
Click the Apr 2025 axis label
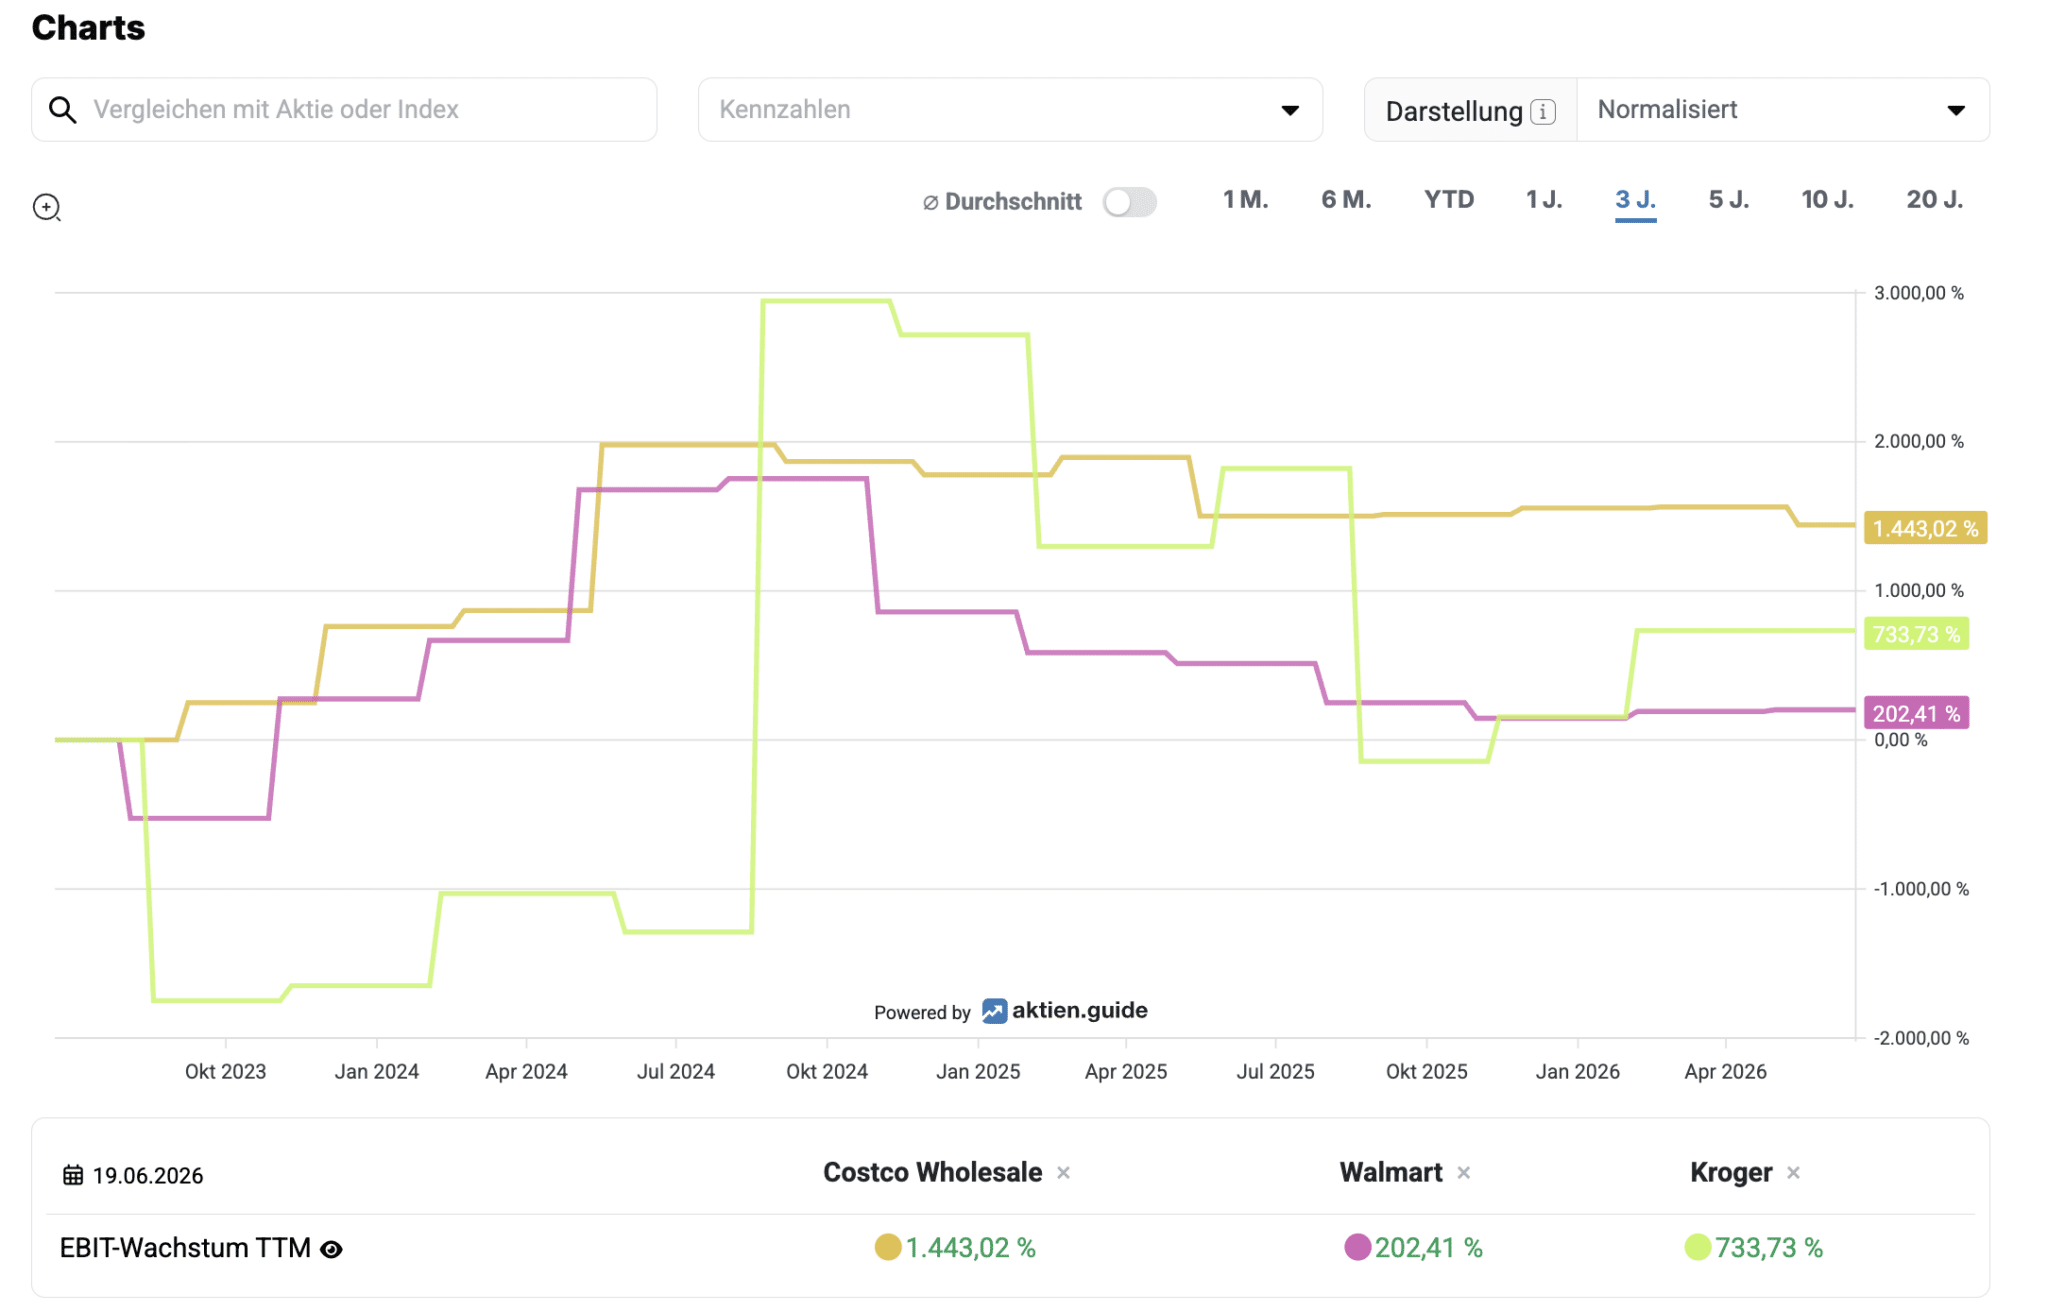[1126, 1071]
